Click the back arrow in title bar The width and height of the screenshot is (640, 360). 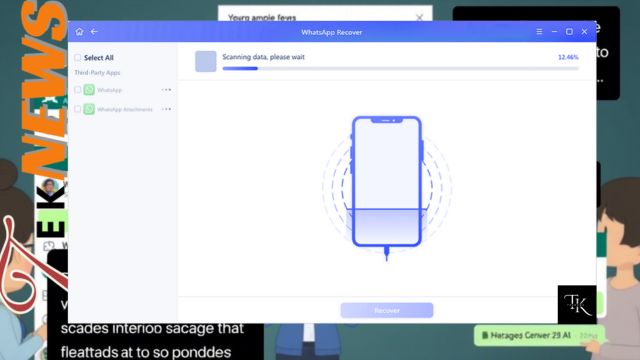click(x=94, y=31)
